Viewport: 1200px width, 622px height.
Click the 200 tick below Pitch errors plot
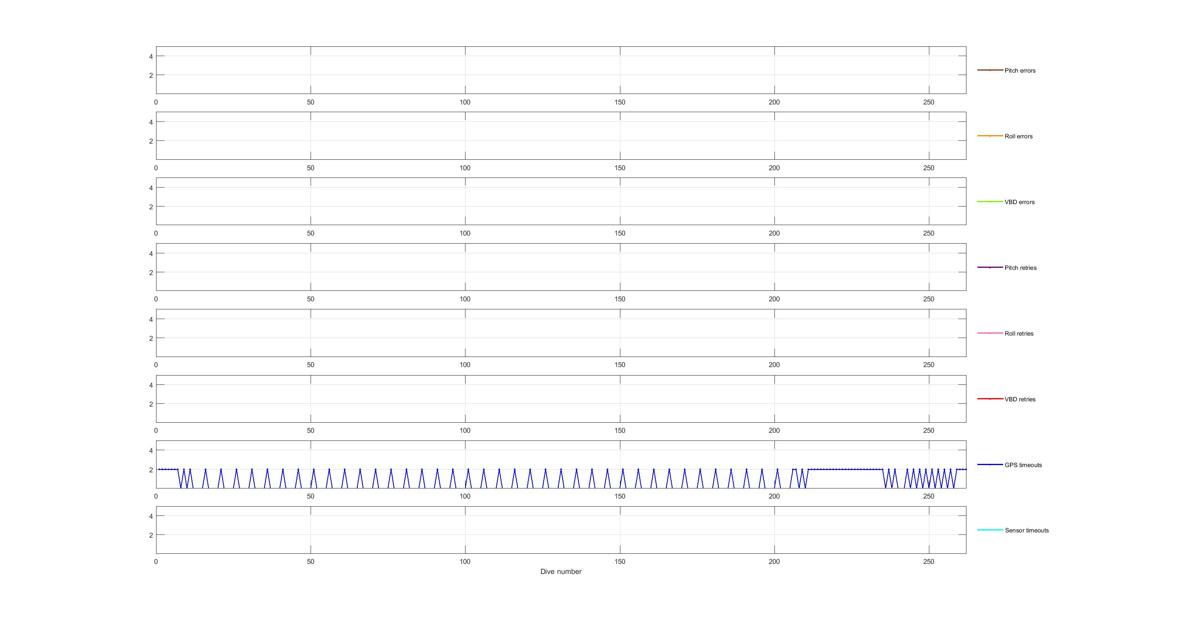(x=774, y=102)
